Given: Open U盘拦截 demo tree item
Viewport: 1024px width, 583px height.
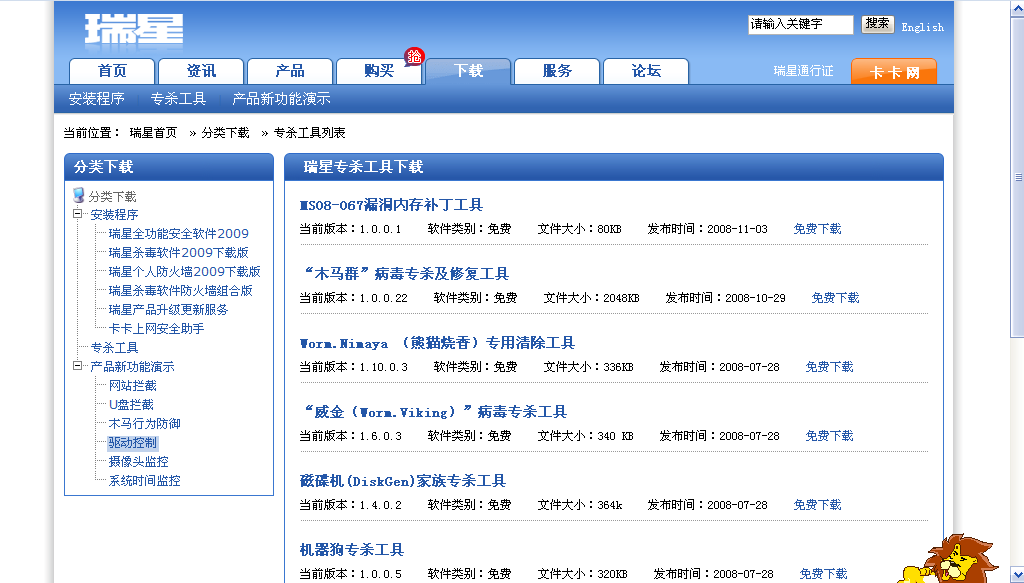Looking at the screenshot, I should tap(131, 405).
